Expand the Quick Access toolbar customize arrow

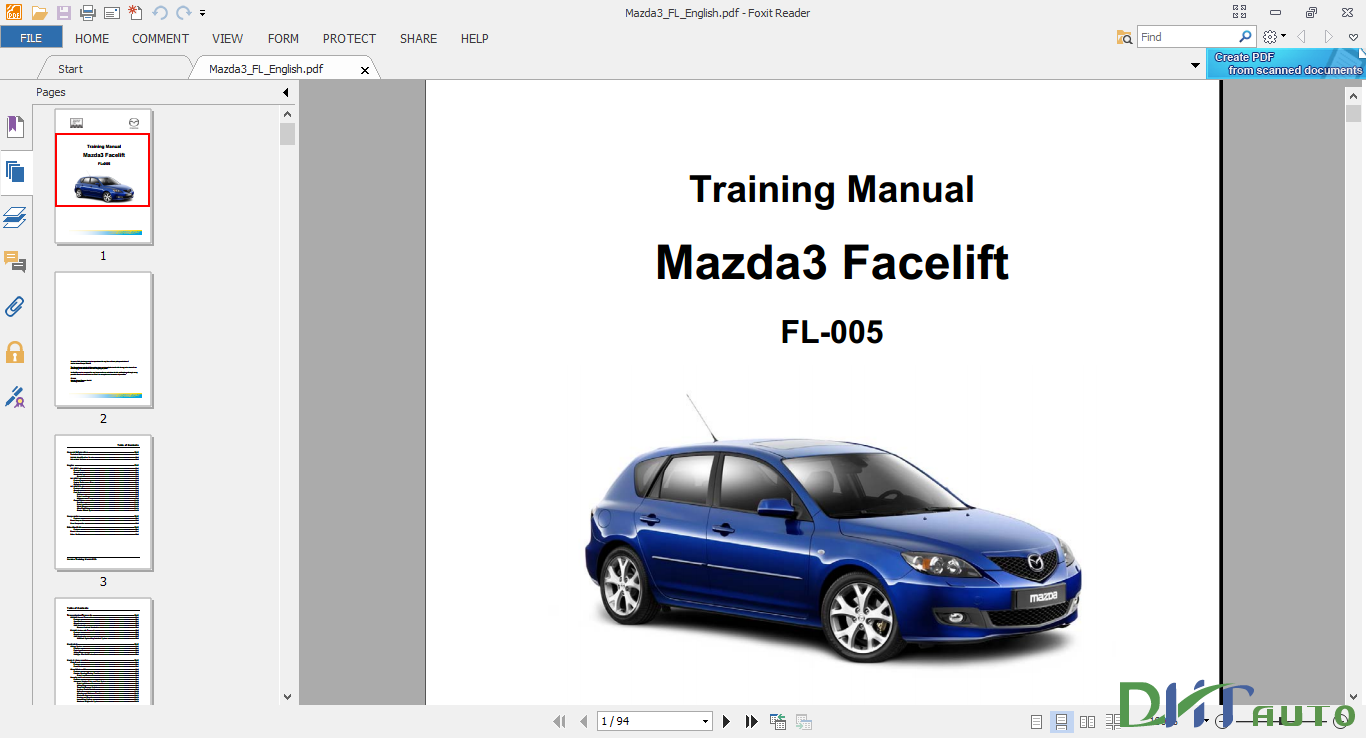point(202,13)
